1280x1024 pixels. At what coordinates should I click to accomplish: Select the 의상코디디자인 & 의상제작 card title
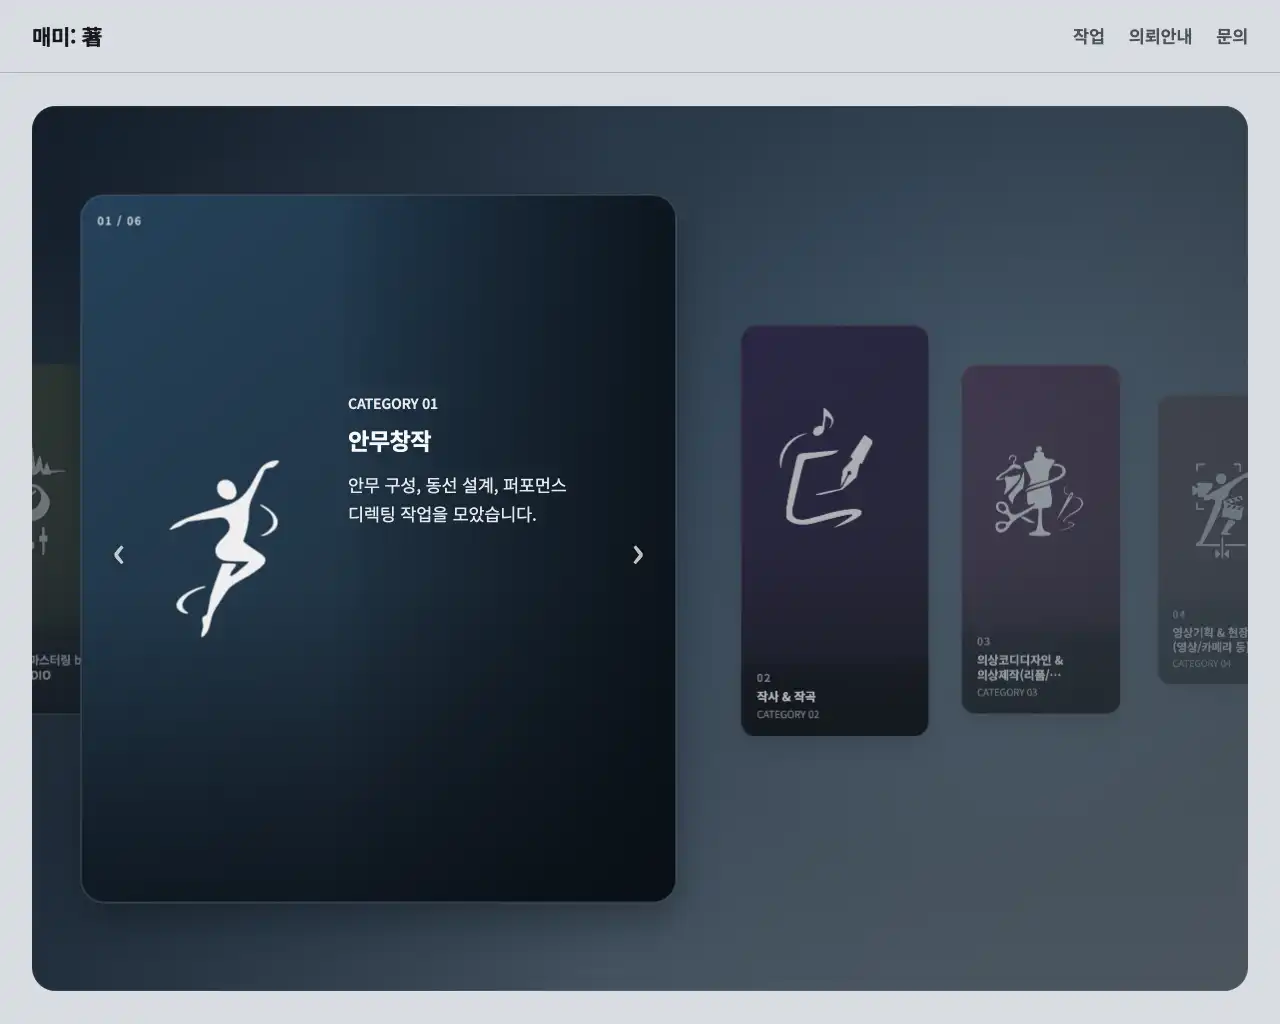(x=1020, y=667)
